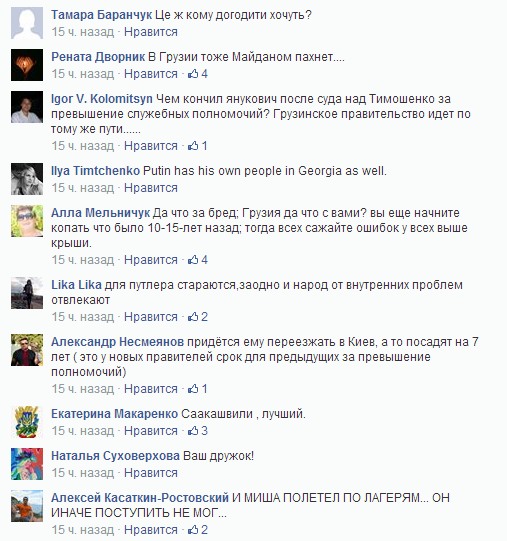Open Ilya Timtchenko's avatar photo

pyautogui.click(x=27, y=179)
